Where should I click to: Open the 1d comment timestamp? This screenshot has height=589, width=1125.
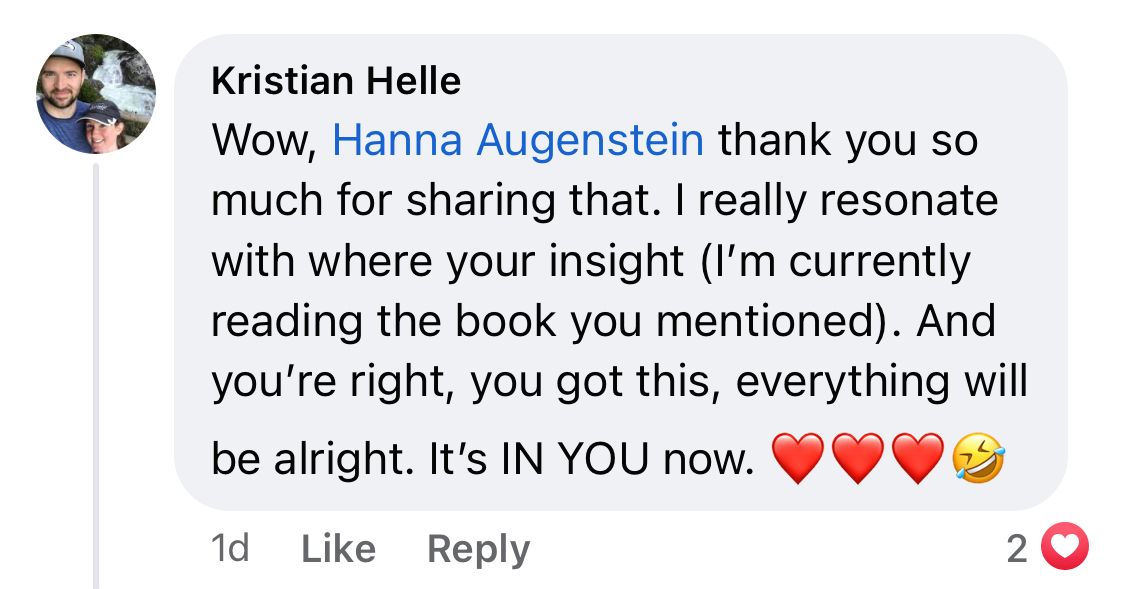[230, 549]
